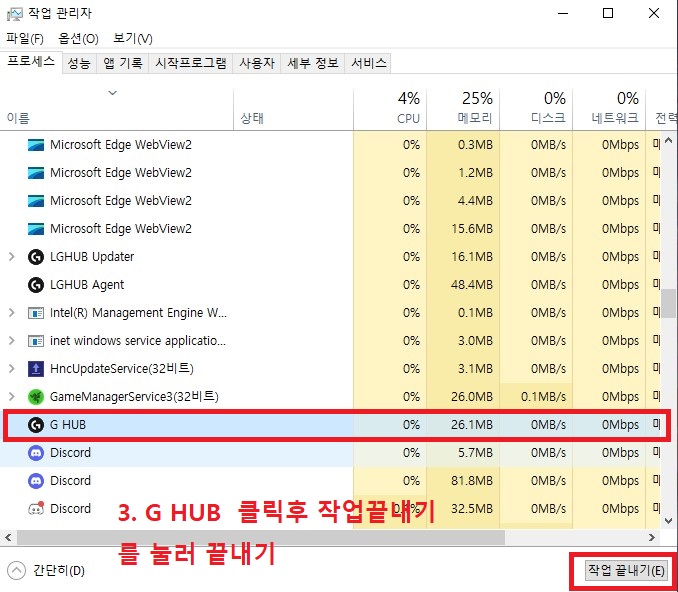Select the LGHUB Updater name text
The height and width of the screenshot is (592, 678).
(92, 257)
